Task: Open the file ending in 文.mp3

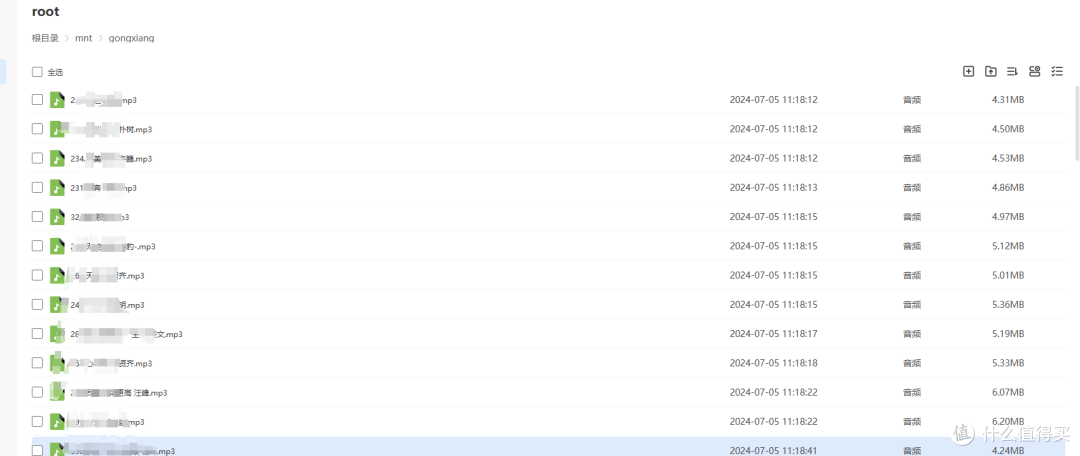Action: (x=126, y=334)
